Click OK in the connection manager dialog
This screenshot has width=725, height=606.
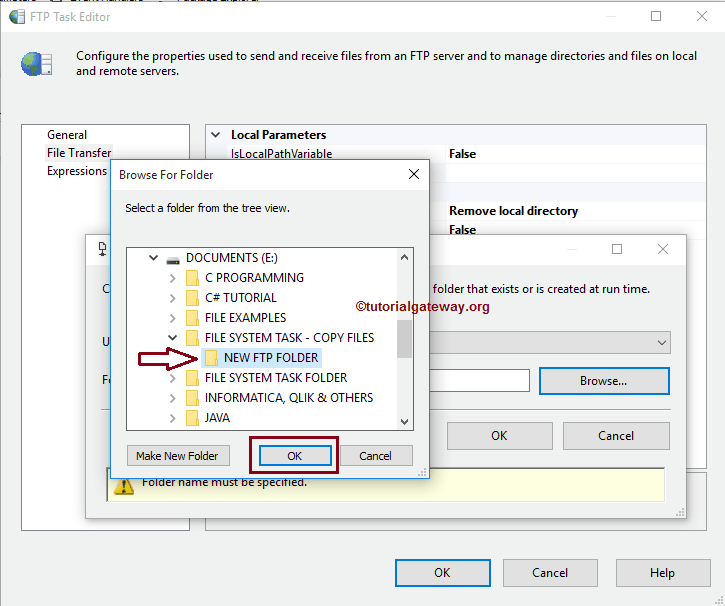tap(499, 435)
